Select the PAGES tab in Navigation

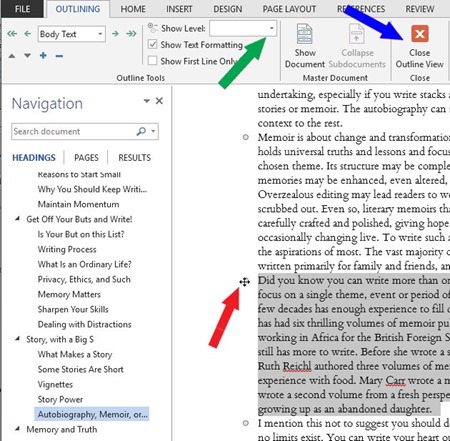(86, 157)
